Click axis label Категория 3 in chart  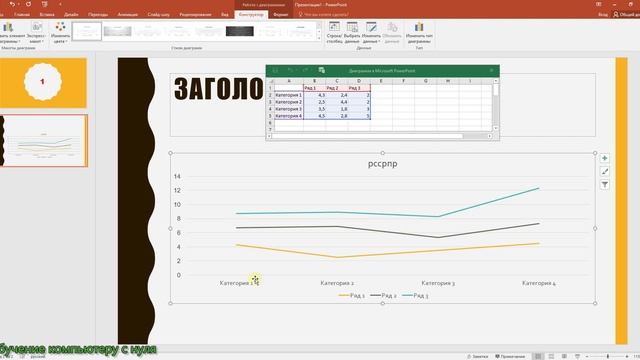pos(438,283)
